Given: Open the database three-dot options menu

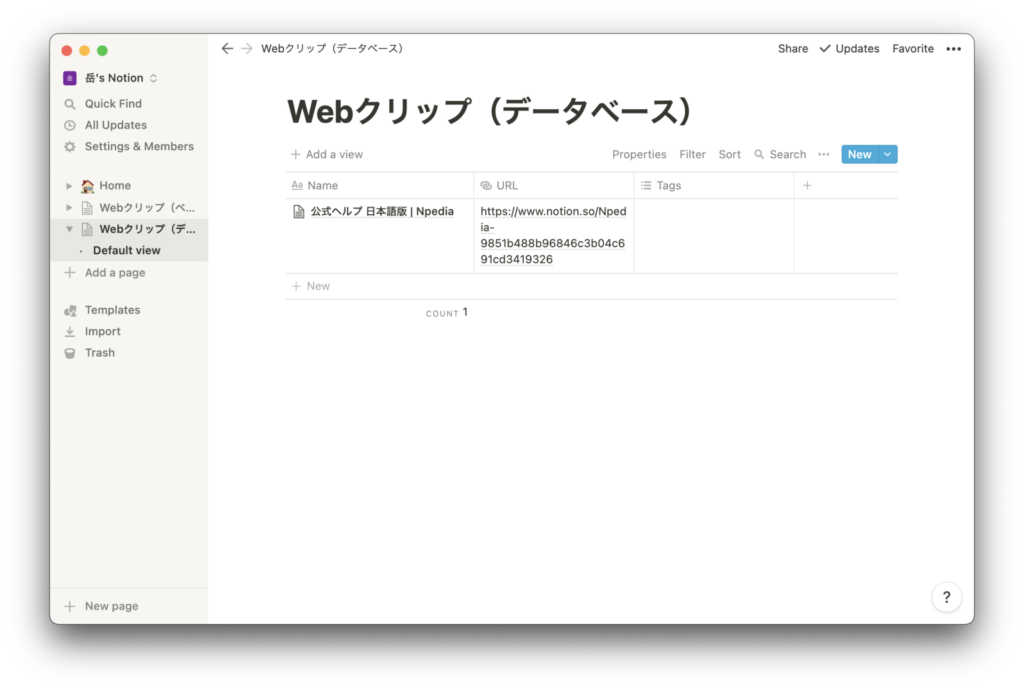Looking at the screenshot, I should click(824, 155).
